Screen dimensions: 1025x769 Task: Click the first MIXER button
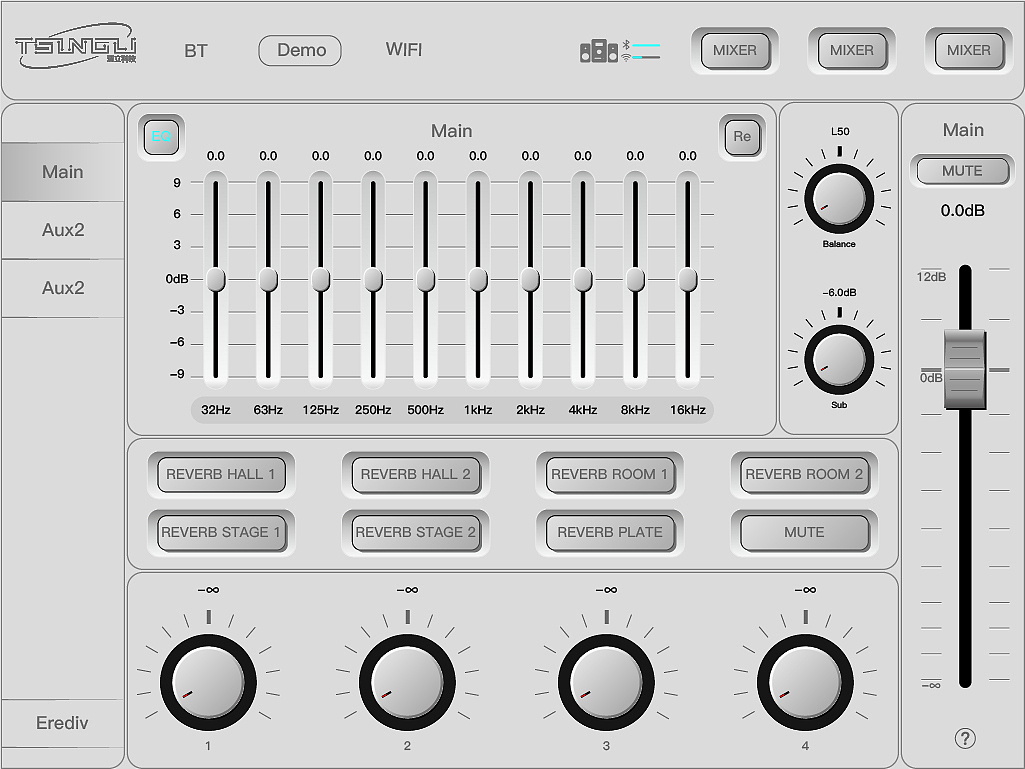[735, 50]
